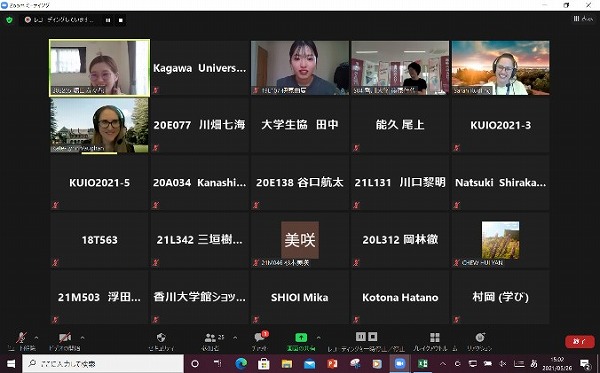Open PowerPoint from the Windows taskbar
Image resolution: width=600 pixels, height=373 pixels.
[332, 363]
